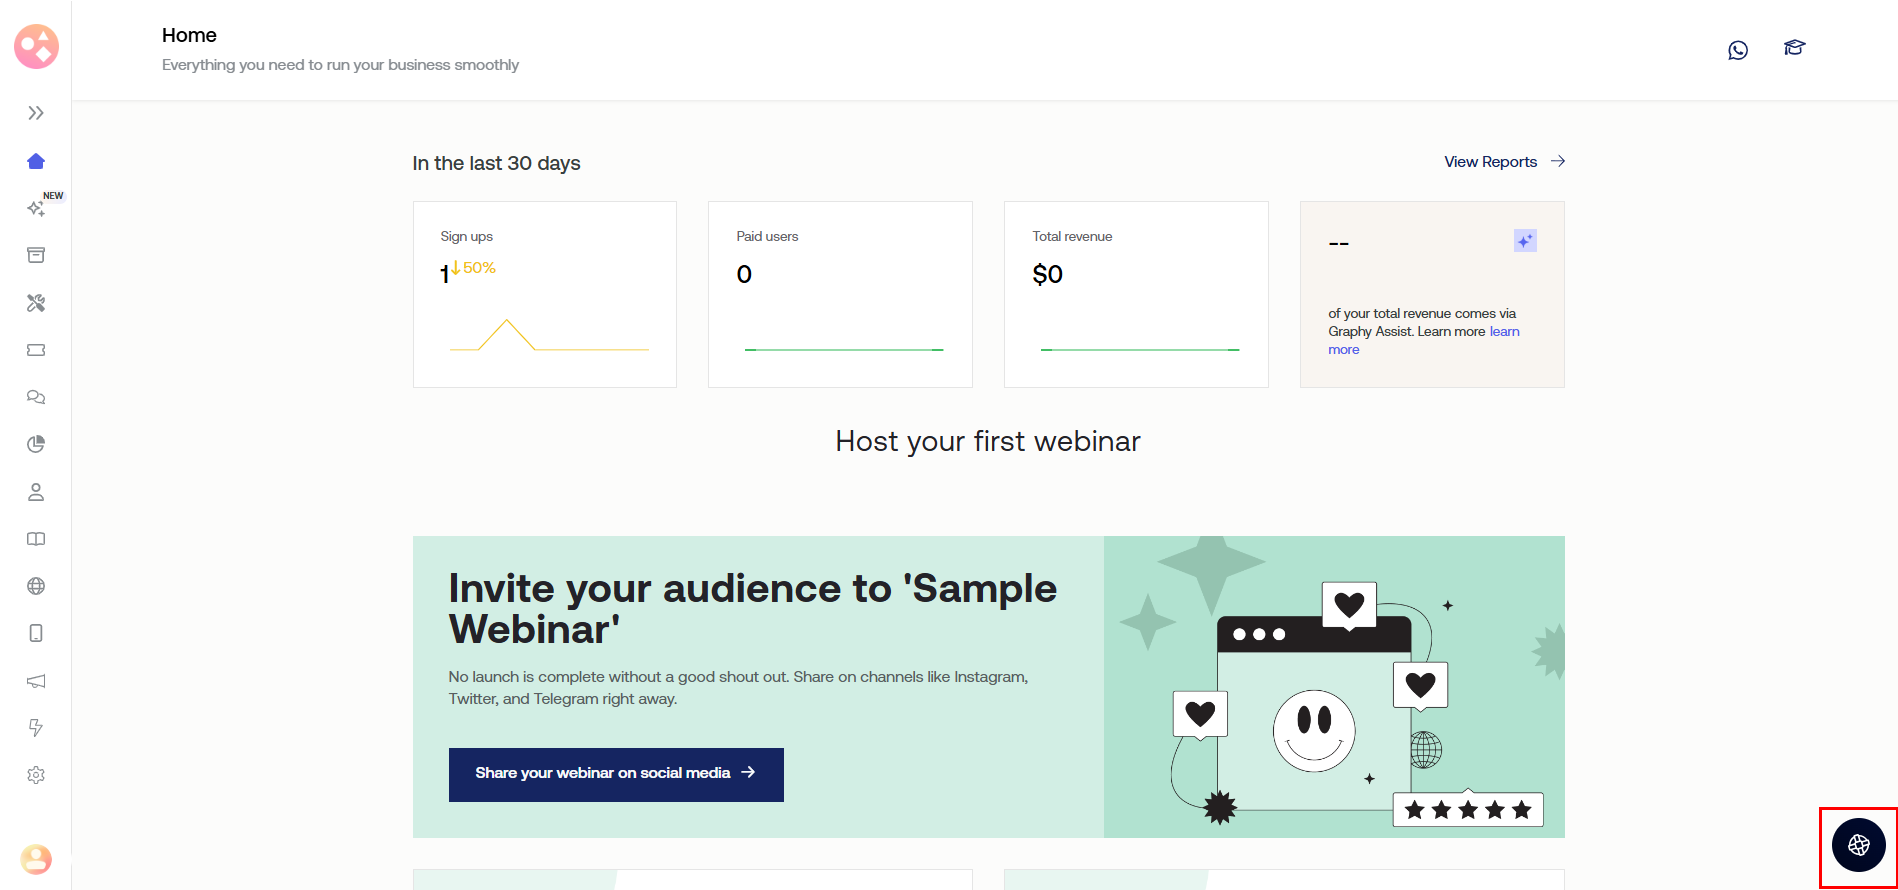This screenshot has height=890, width=1898.
Task: Click the ticket coupon icon in sidebar
Action: point(36,350)
